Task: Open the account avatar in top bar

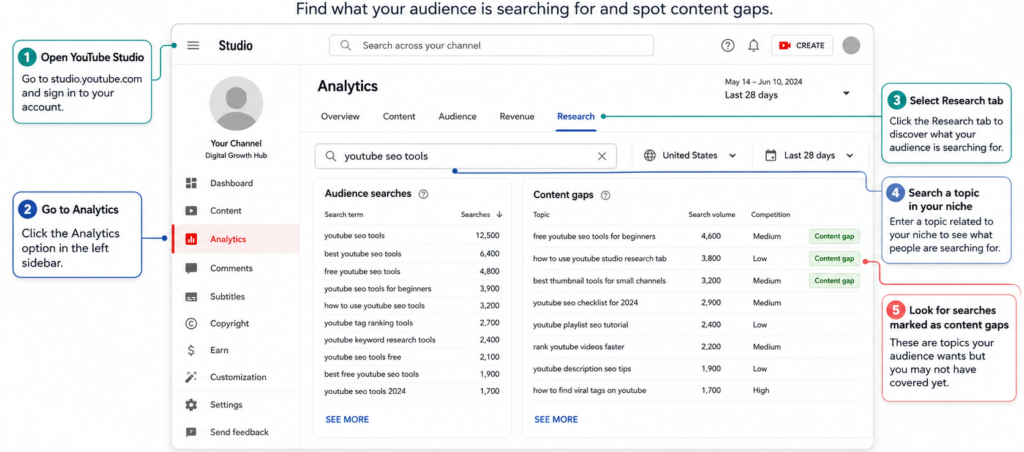Action: (x=851, y=45)
